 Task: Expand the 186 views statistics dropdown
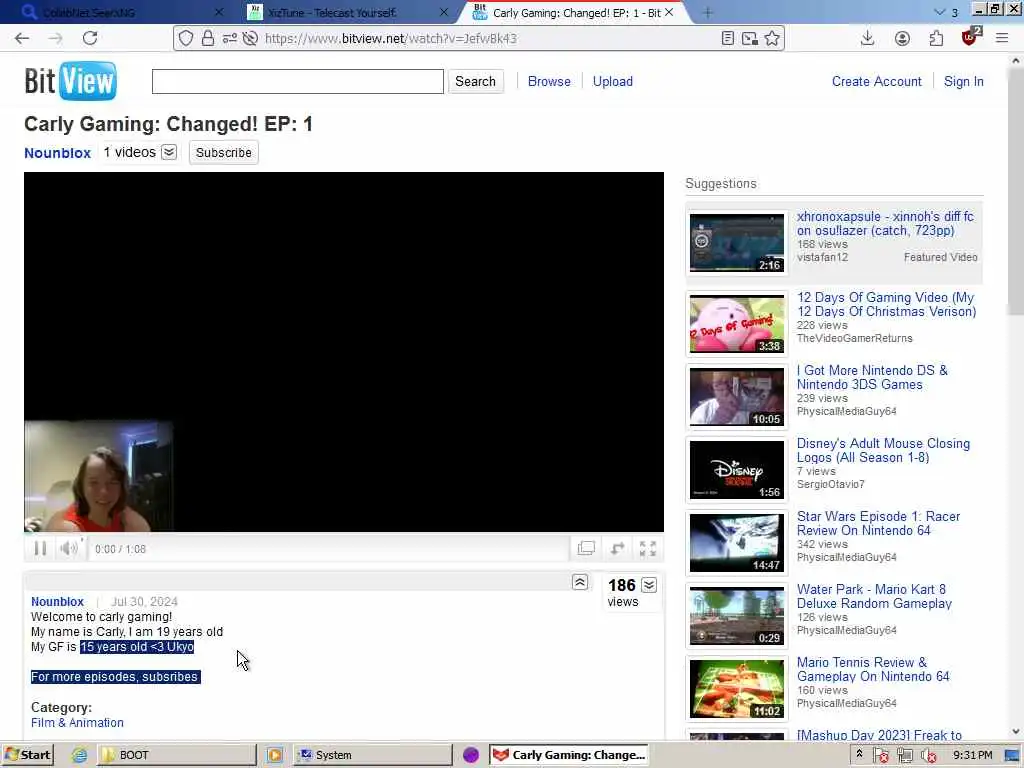[649, 585]
